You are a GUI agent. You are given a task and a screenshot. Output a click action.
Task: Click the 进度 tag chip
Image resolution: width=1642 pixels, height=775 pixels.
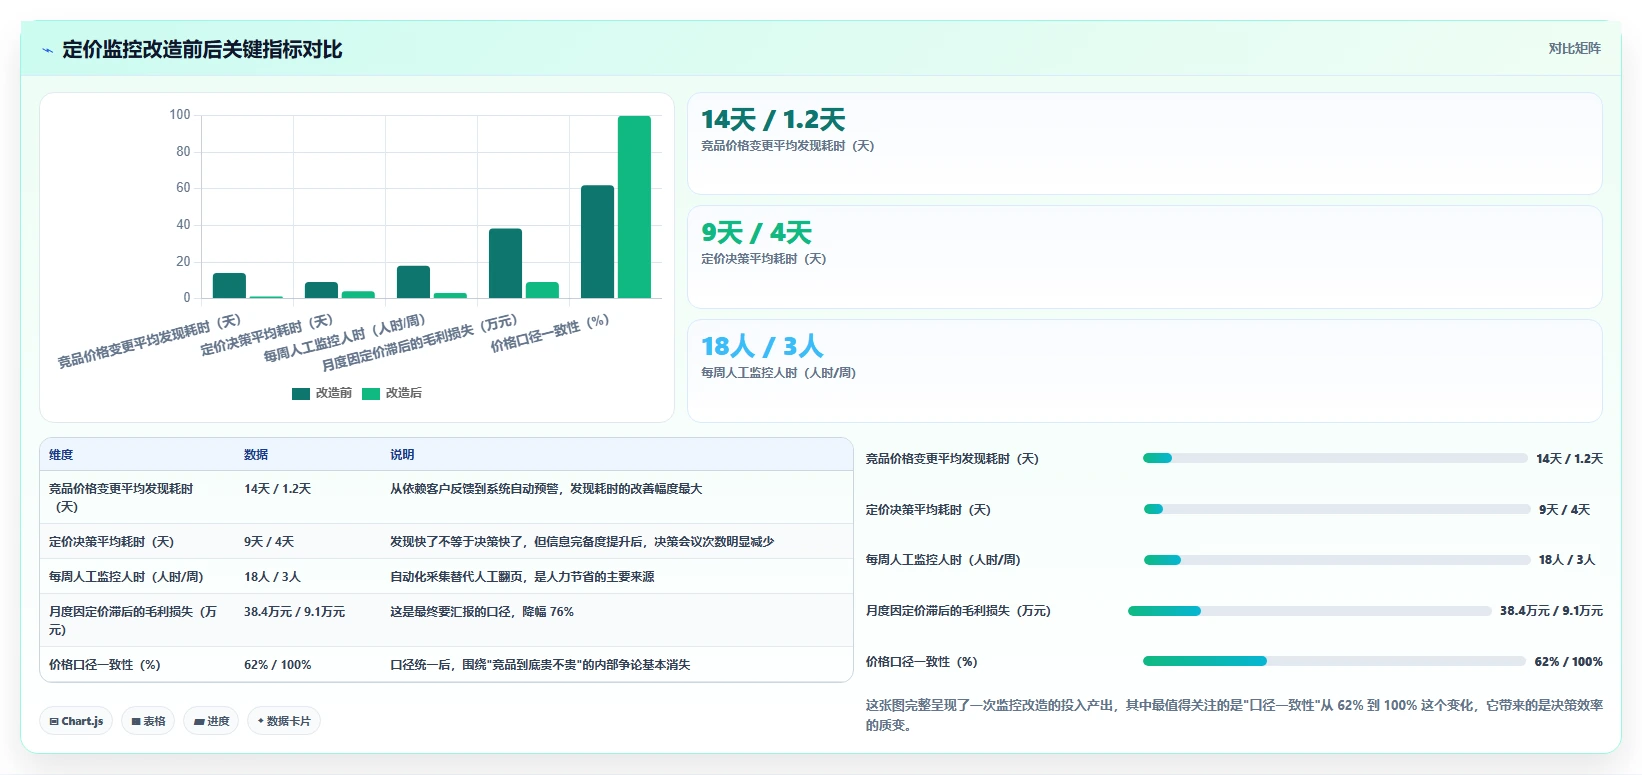pyautogui.click(x=211, y=721)
